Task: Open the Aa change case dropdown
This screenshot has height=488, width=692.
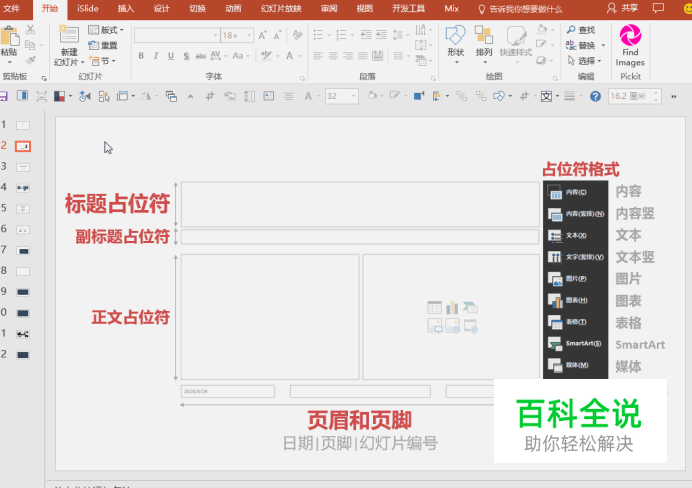Action: [241, 56]
